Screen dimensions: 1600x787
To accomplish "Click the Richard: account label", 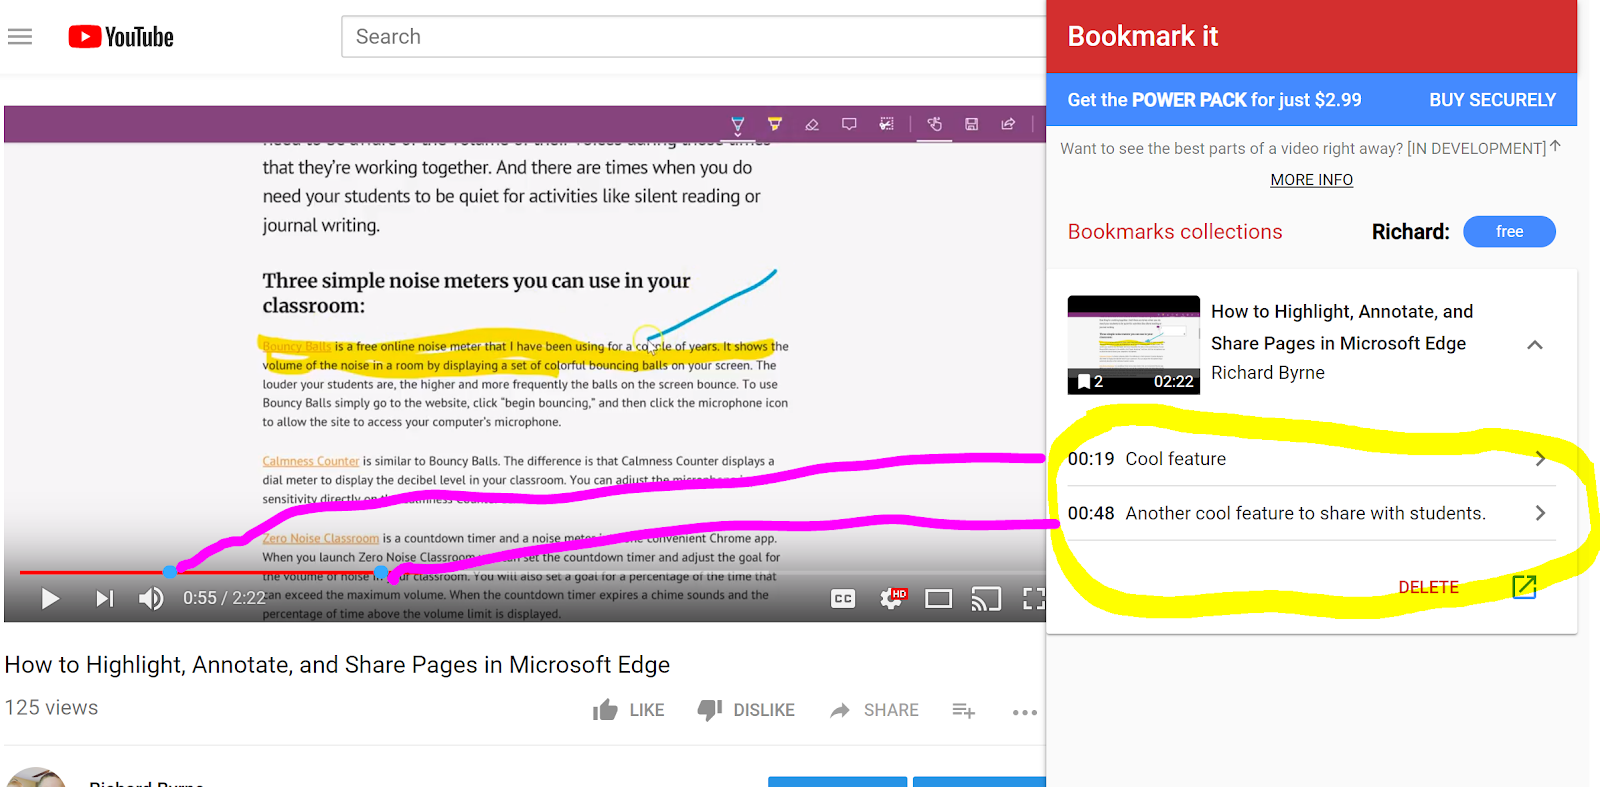I will pyautogui.click(x=1410, y=232).
